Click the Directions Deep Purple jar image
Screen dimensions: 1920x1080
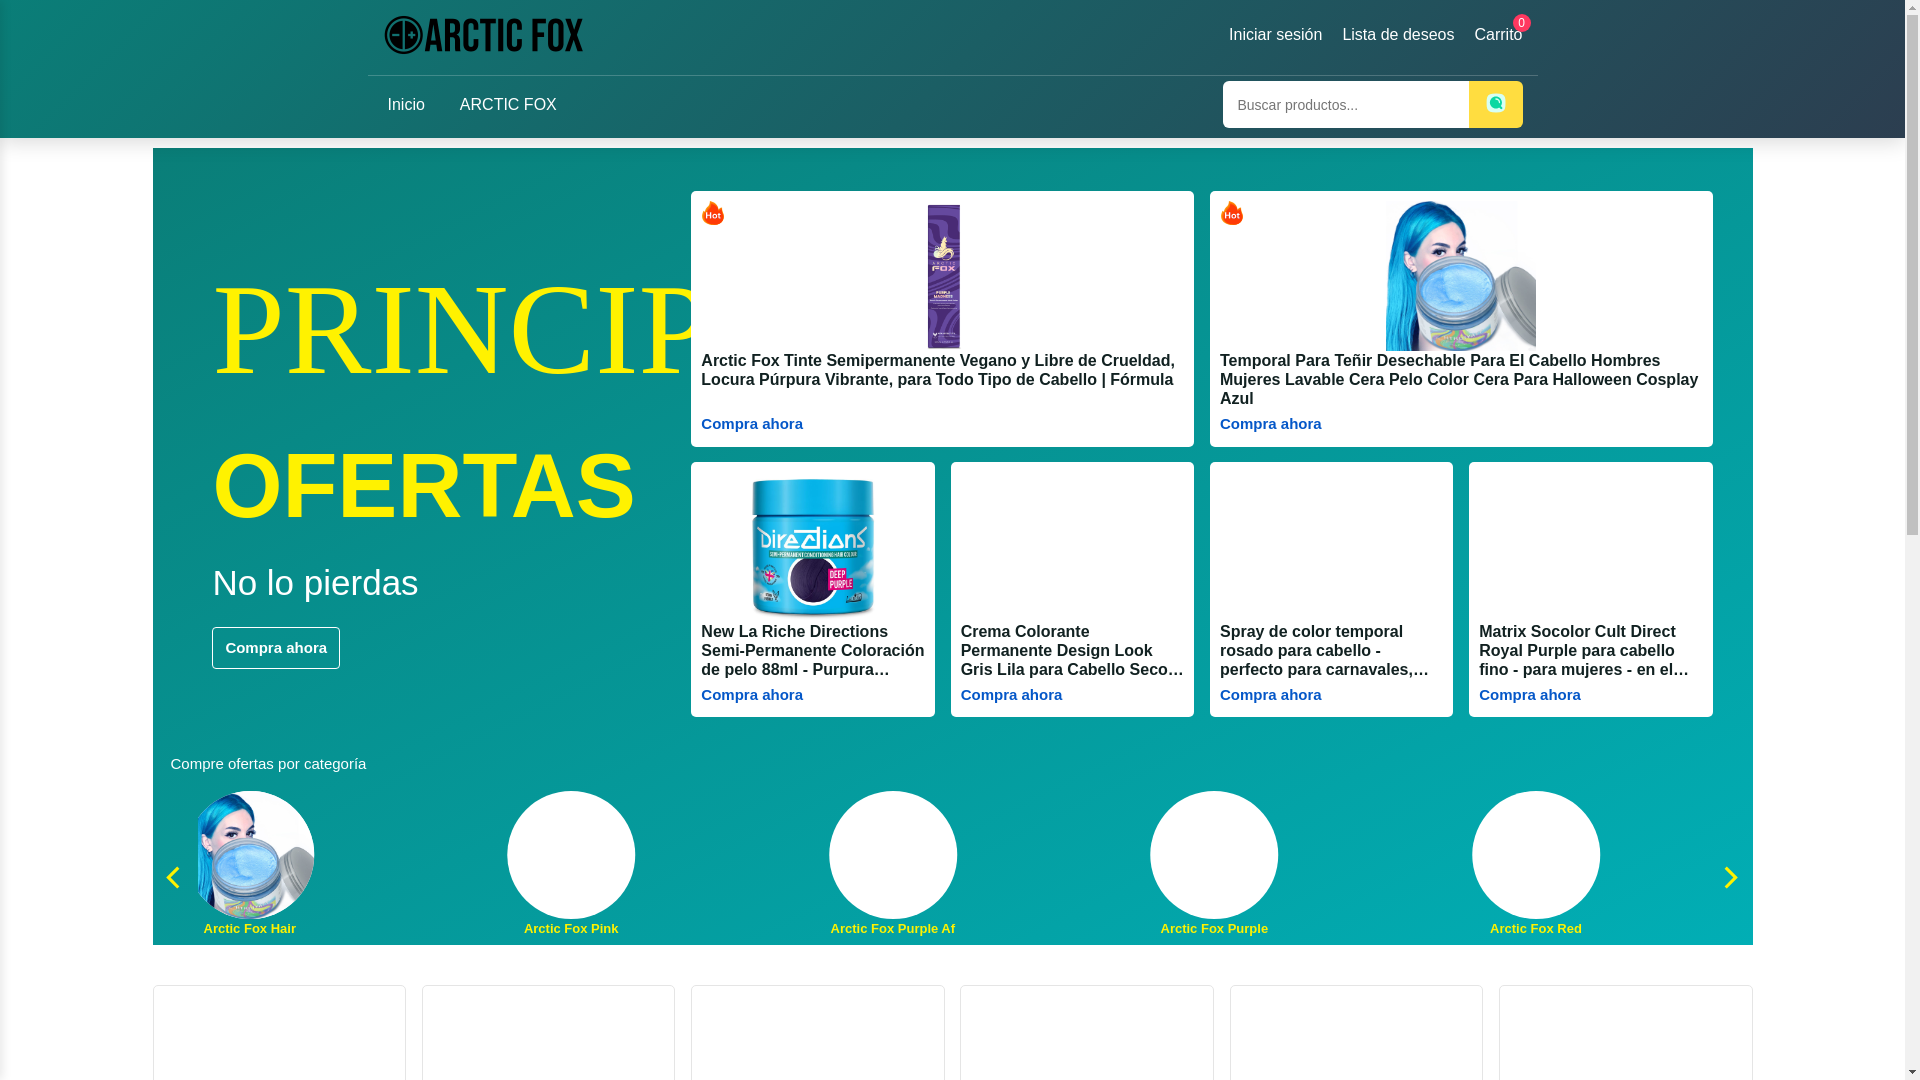pos(813,546)
